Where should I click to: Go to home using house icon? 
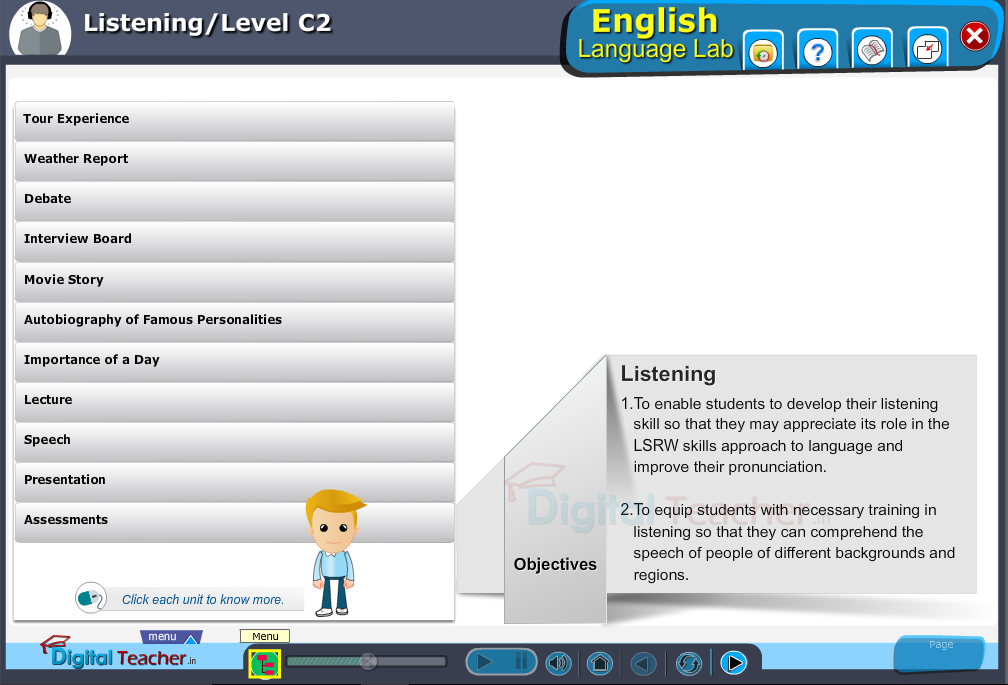click(x=599, y=662)
